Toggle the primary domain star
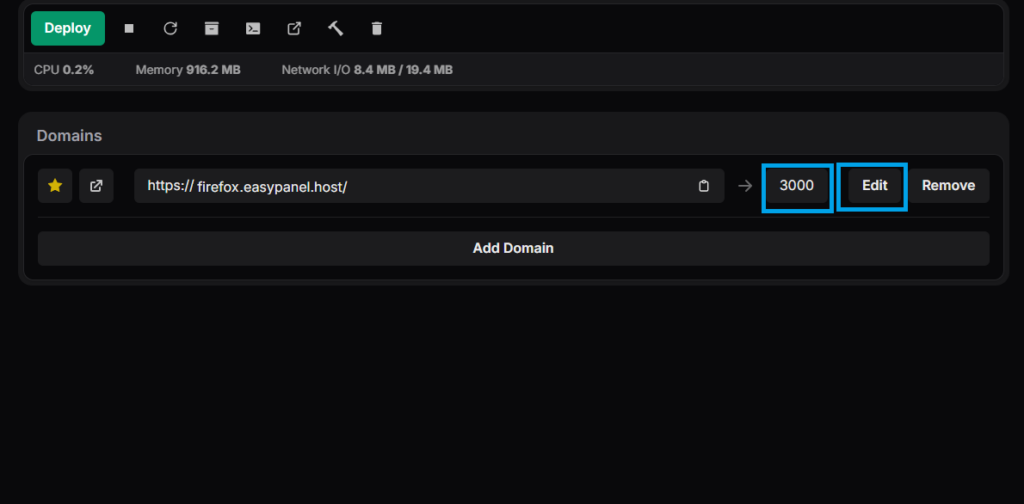Screen dimensions: 1024x504 pyautogui.click(x=55, y=186)
